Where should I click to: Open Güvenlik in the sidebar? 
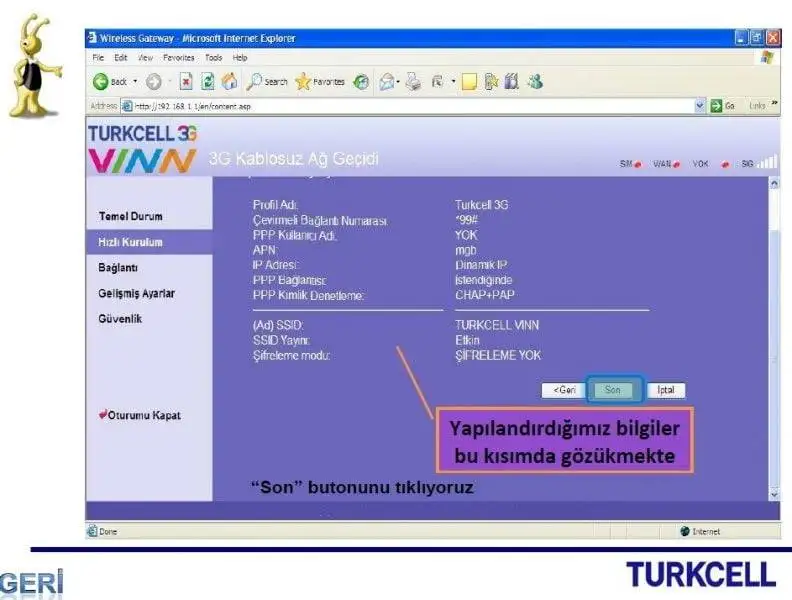(x=120, y=319)
